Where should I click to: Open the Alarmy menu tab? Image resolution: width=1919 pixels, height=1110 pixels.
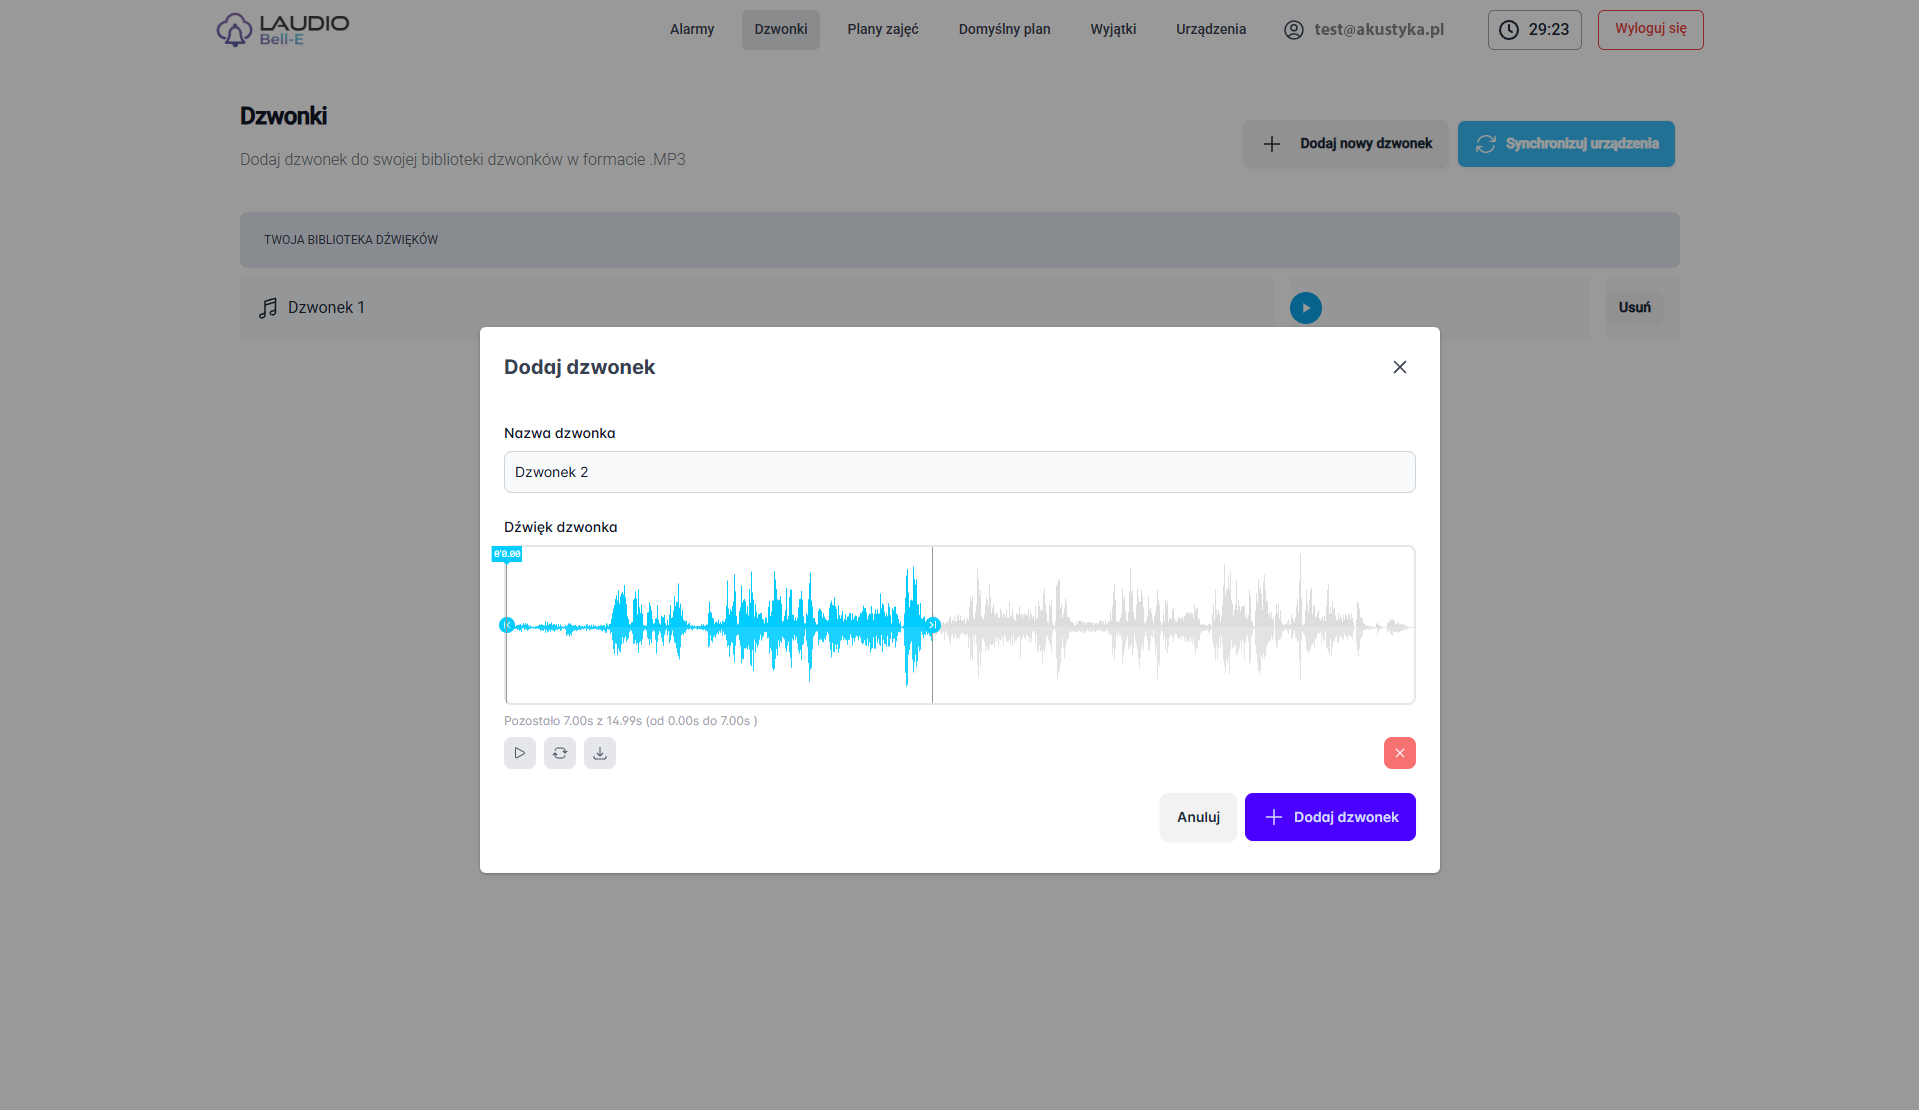(x=692, y=30)
